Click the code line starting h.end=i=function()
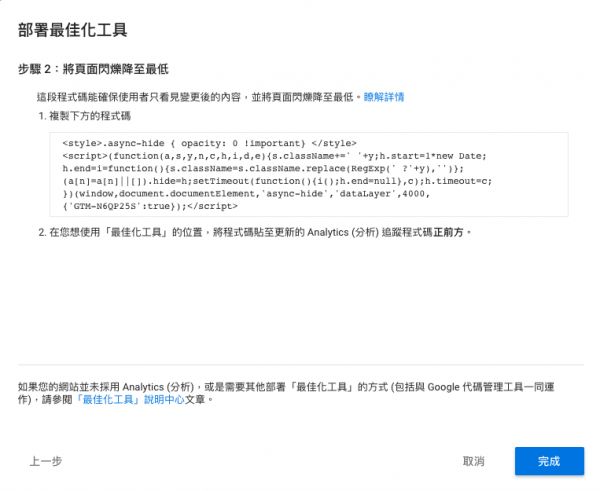600x491 pixels. (263, 169)
